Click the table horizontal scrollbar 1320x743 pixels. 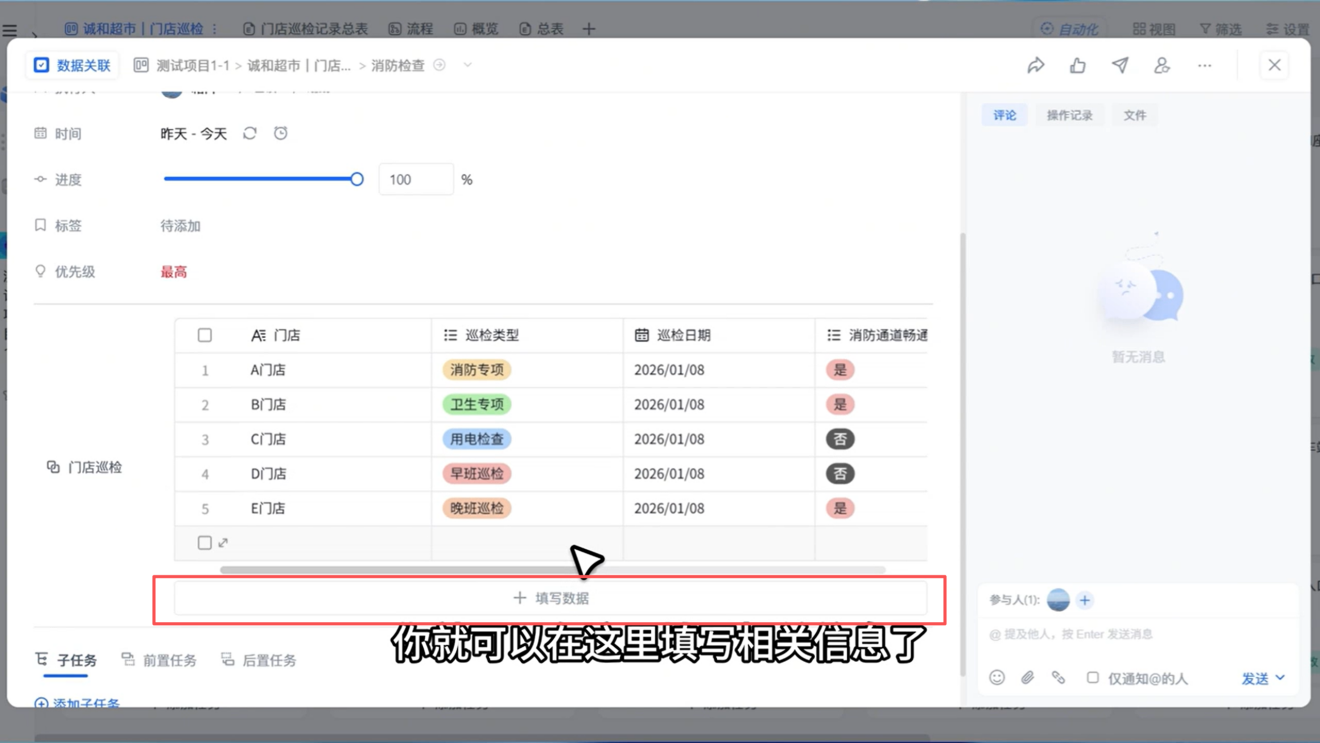pos(552,570)
